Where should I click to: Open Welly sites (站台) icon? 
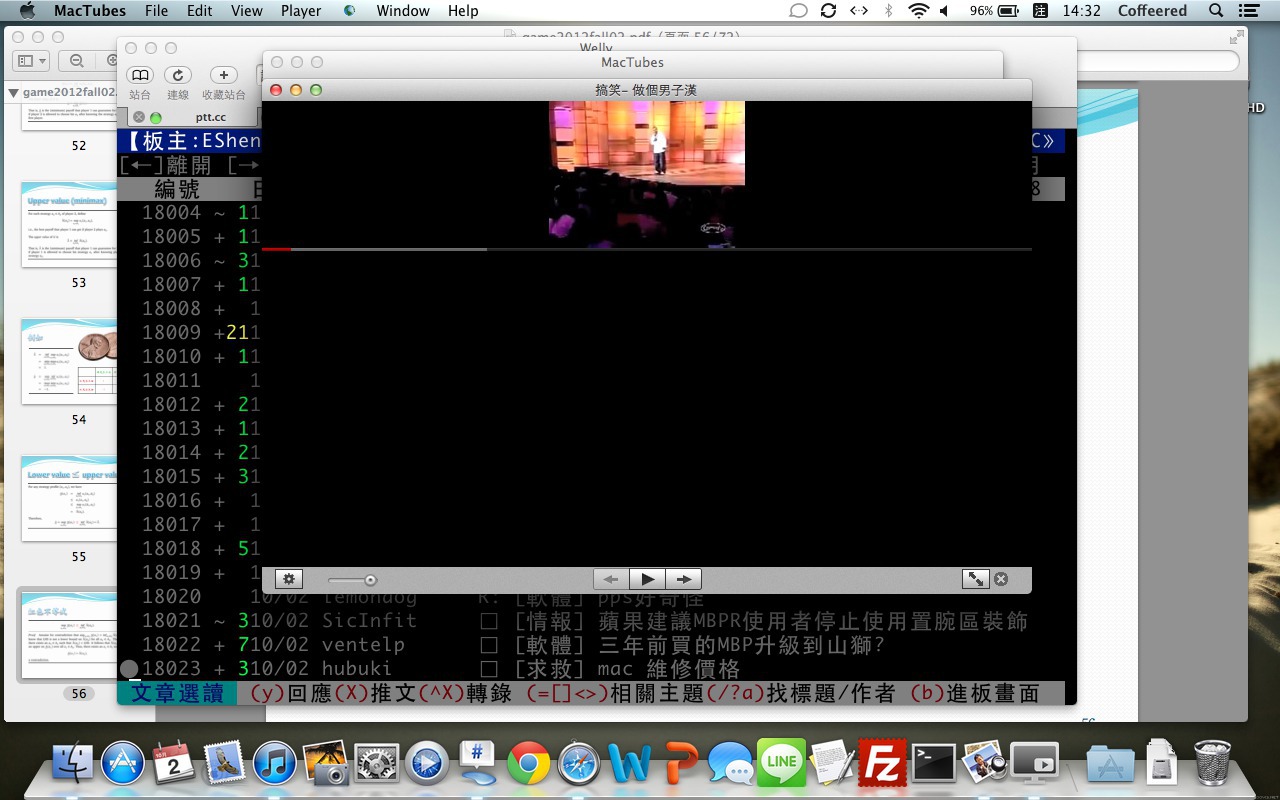[x=140, y=75]
